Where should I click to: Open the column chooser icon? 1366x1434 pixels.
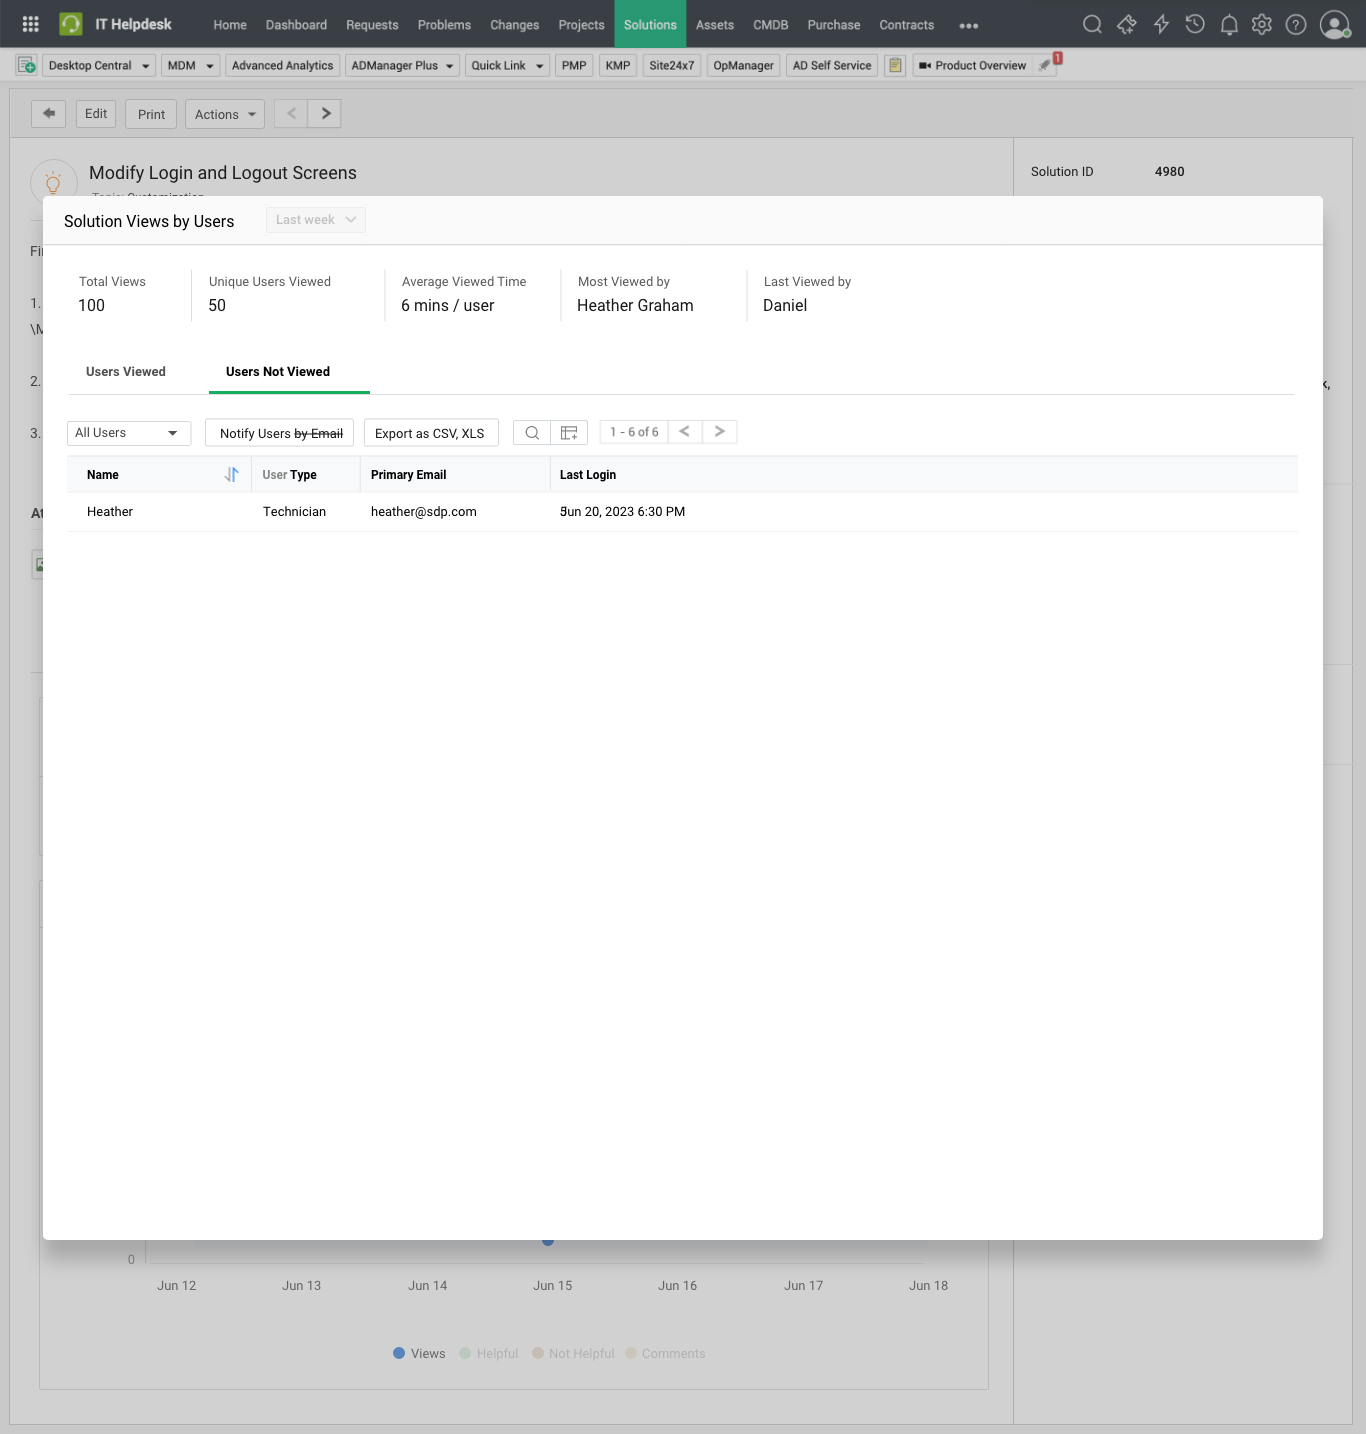point(569,433)
